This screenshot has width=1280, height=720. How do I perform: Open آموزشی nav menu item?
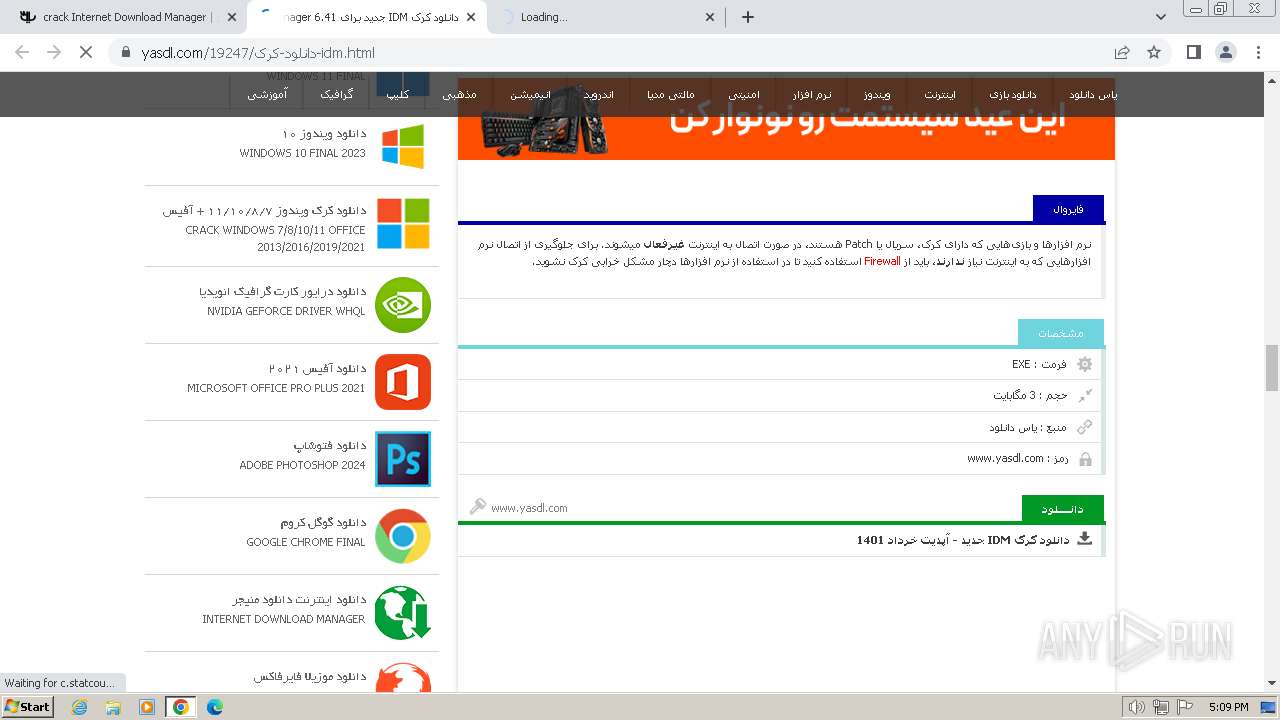click(x=267, y=95)
